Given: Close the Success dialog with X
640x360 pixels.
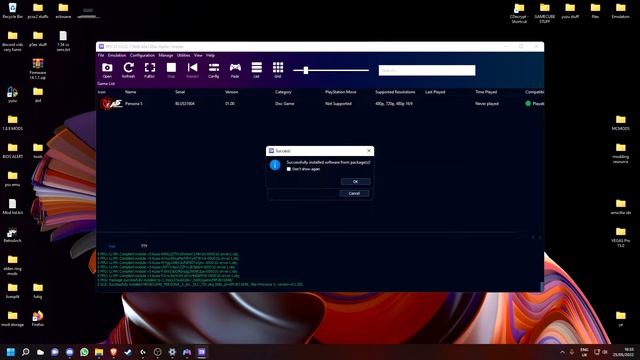Looking at the screenshot, I should pos(369,151).
